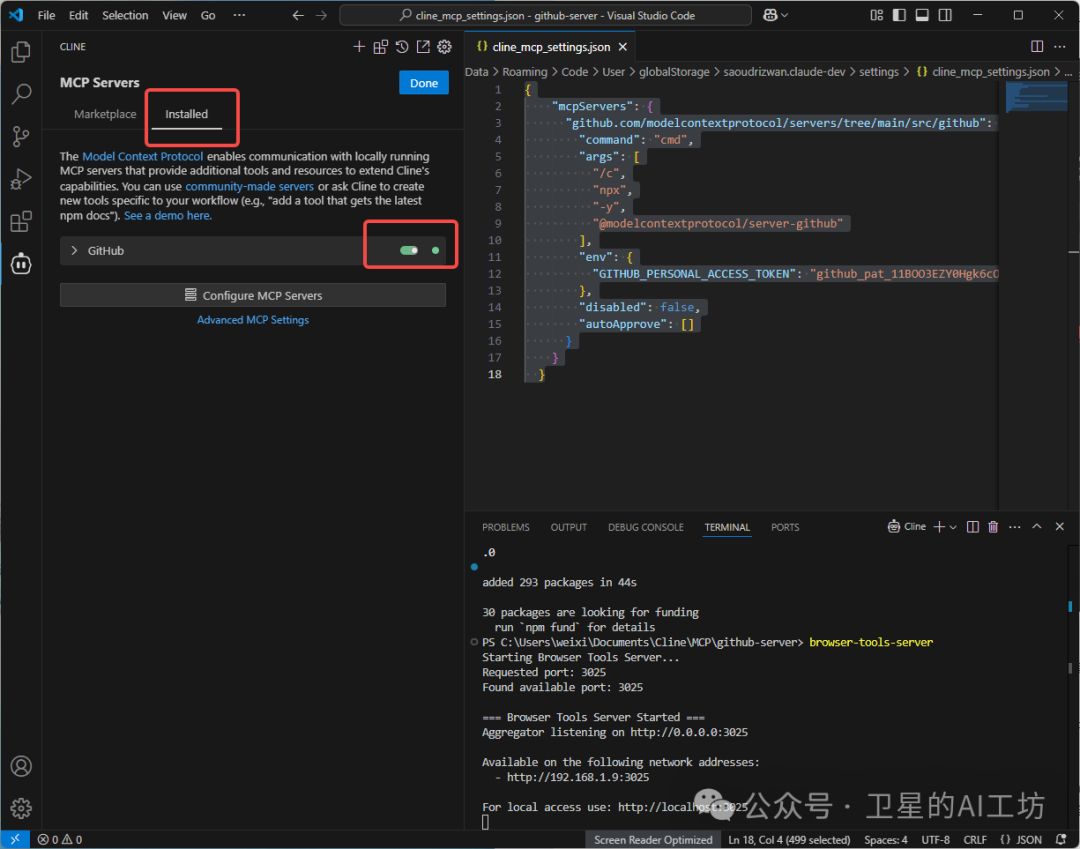Switch to the PROBLEMS panel tab
The height and width of the screenshot is (849, 1080).
(x=506, y=527)
